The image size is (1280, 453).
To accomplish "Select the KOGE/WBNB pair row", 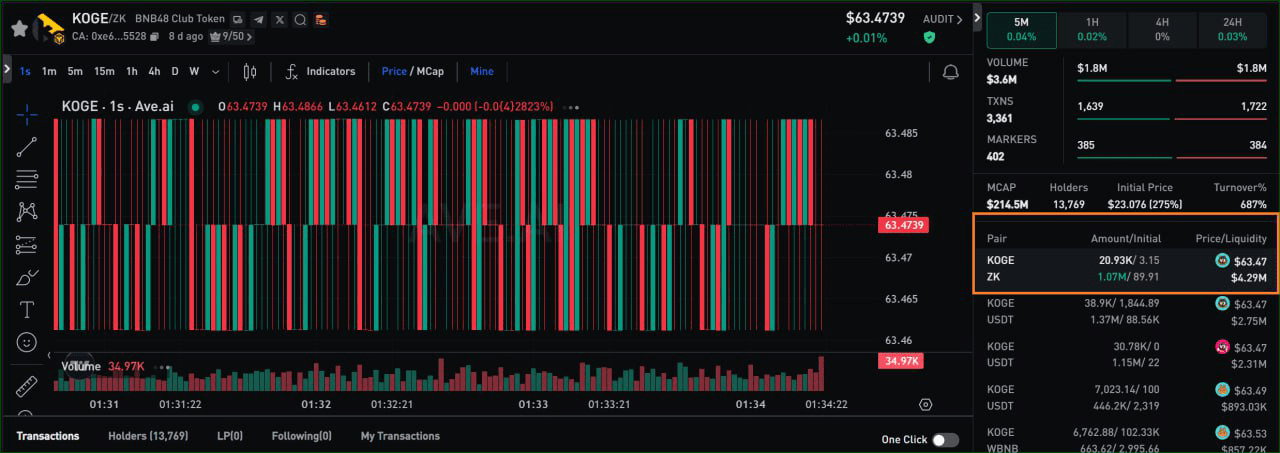I will coord(1126,440).
